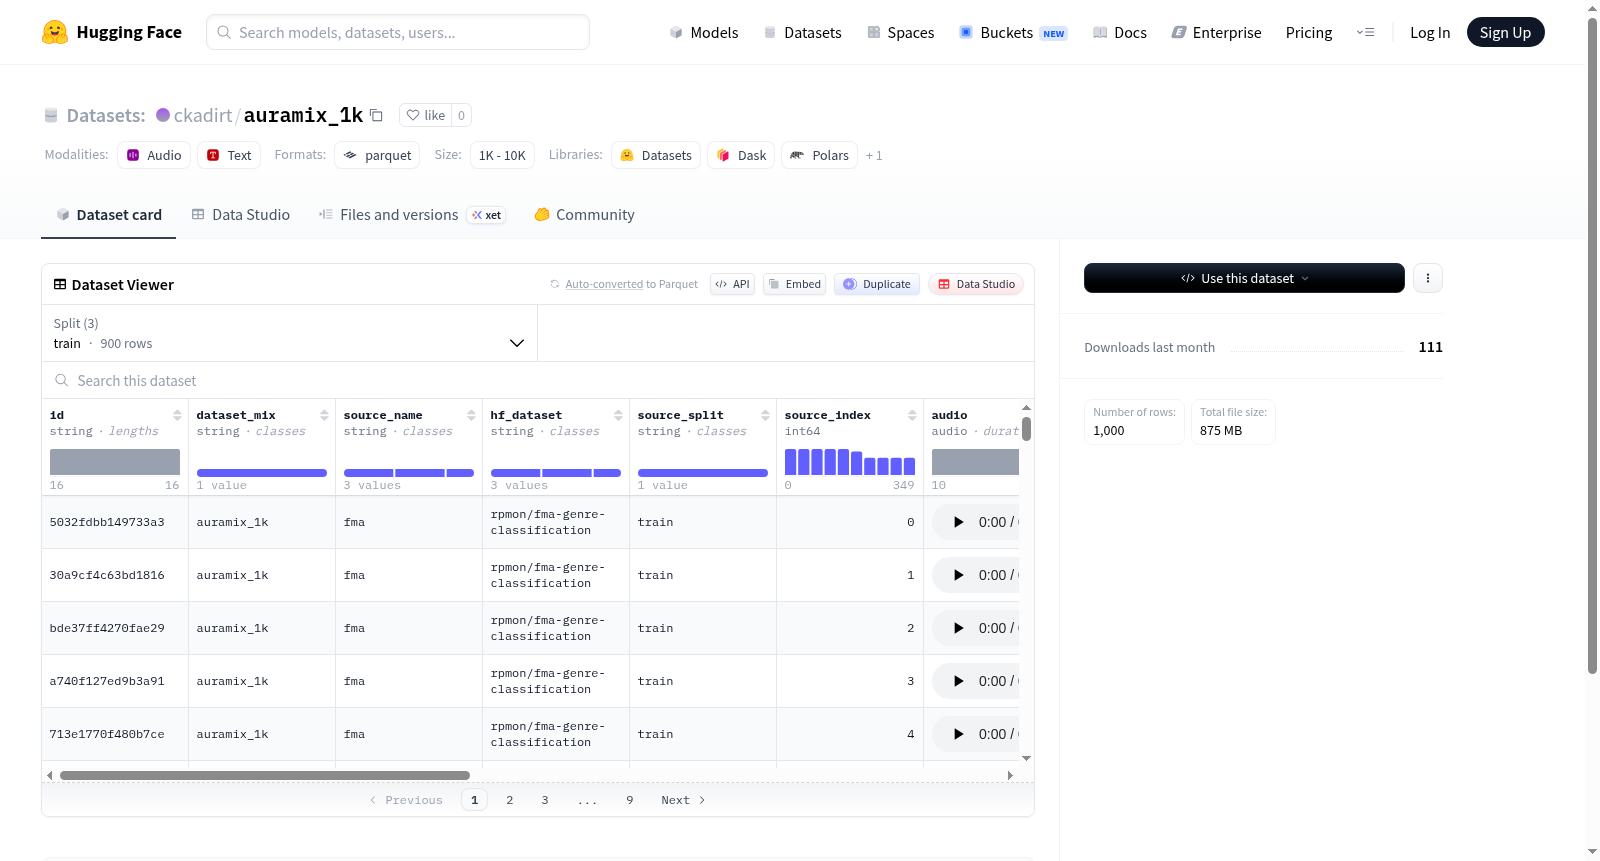Focus the Search this dataset field

[538, 381]
